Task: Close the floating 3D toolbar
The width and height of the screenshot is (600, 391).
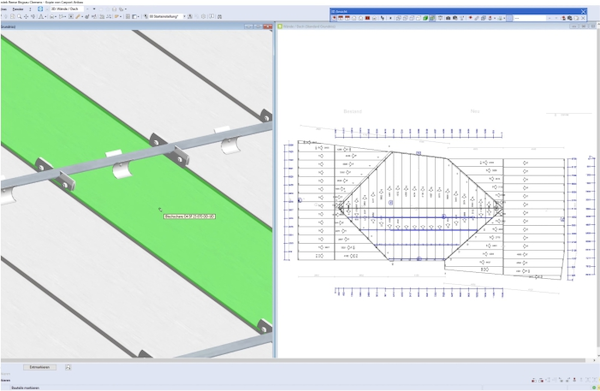Action: tap(583, 11)
